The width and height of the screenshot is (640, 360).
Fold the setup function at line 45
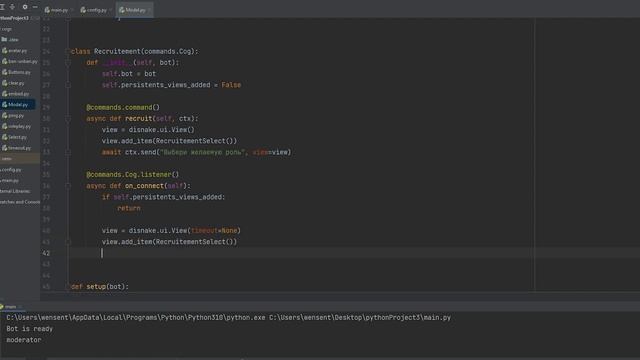[x=68, y=287]
